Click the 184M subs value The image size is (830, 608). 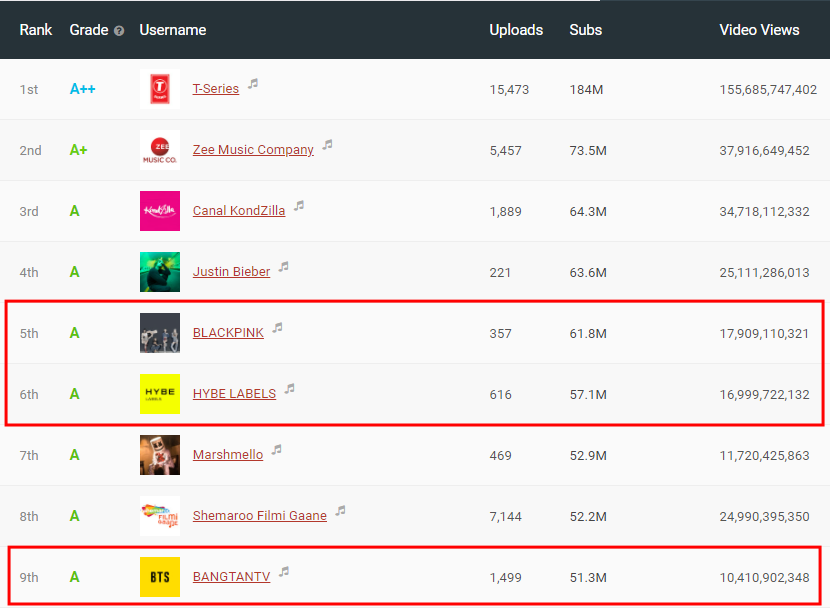coord(586,90)
